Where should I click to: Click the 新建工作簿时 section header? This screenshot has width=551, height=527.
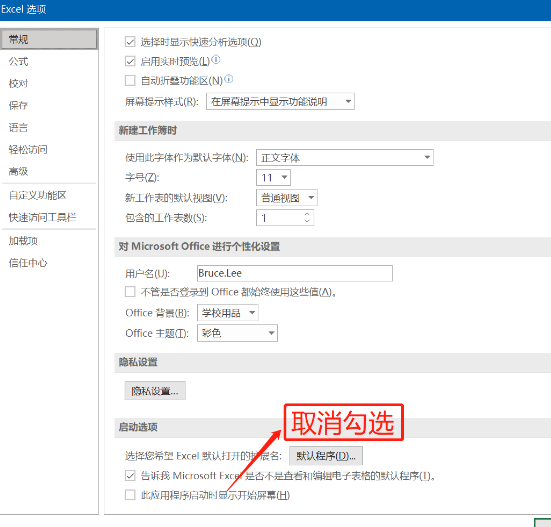click(x=148, y=131)
